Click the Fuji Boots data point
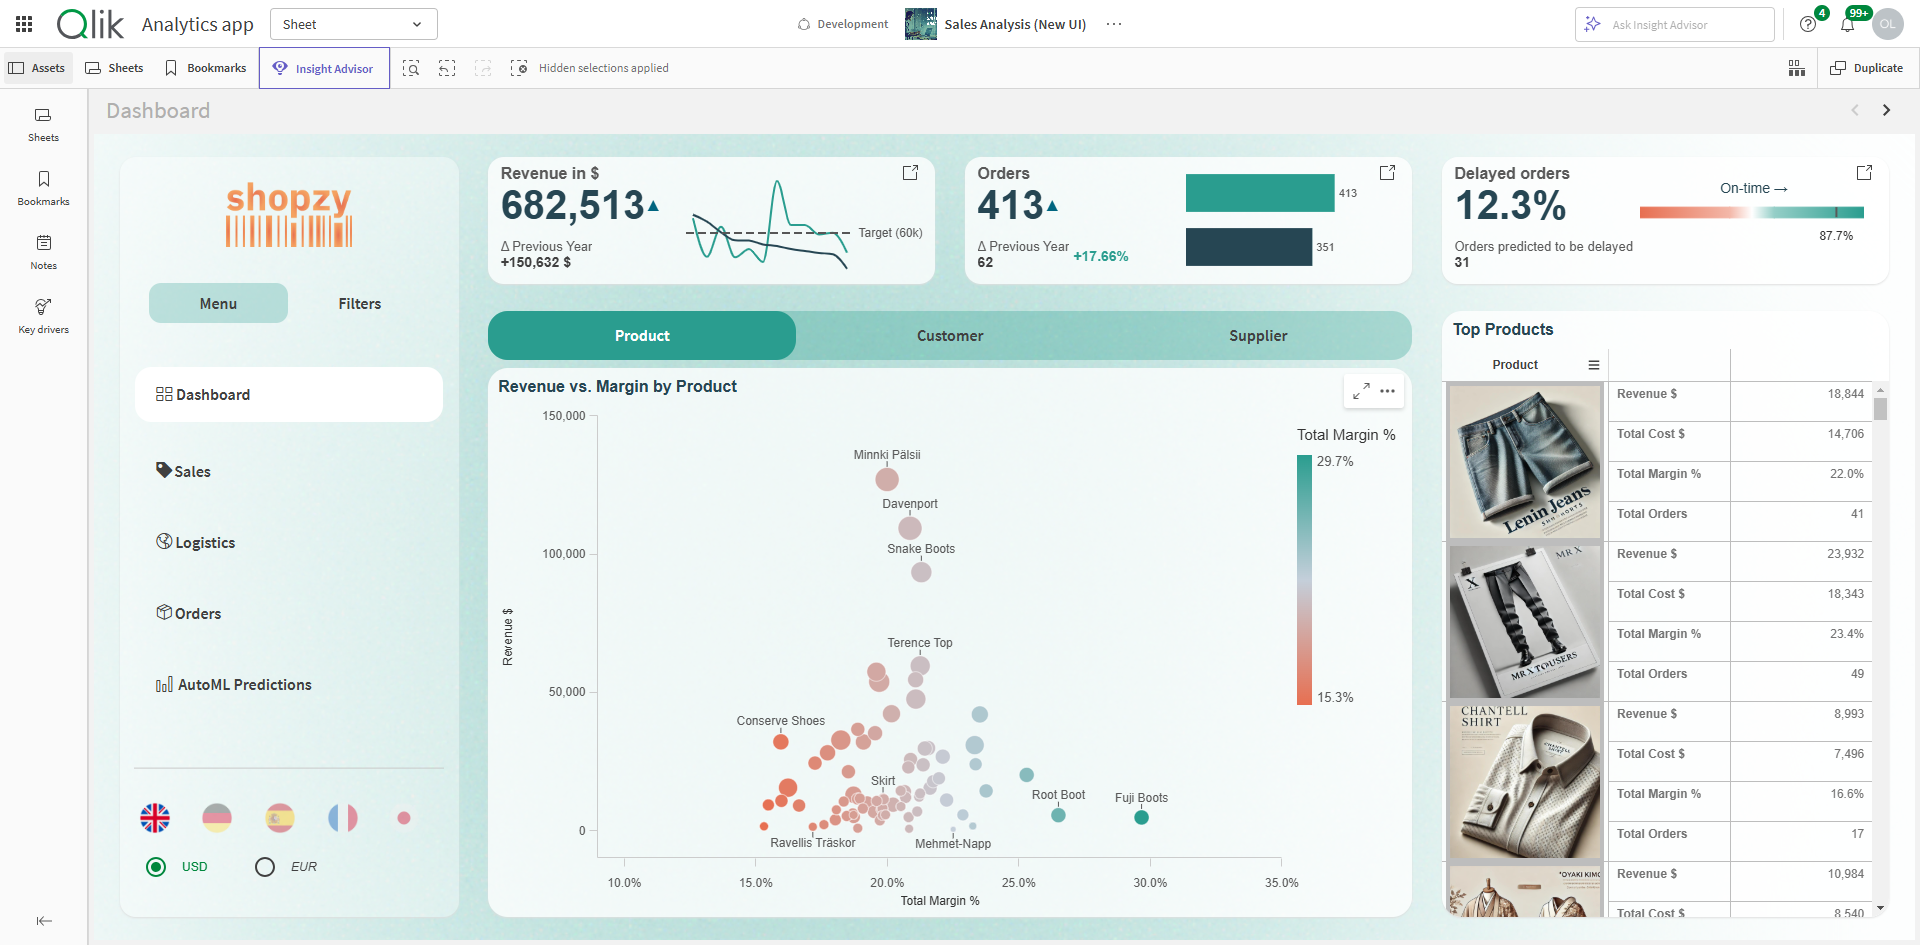Screen dimensions: 1920x945 (x=1141, y=818)
